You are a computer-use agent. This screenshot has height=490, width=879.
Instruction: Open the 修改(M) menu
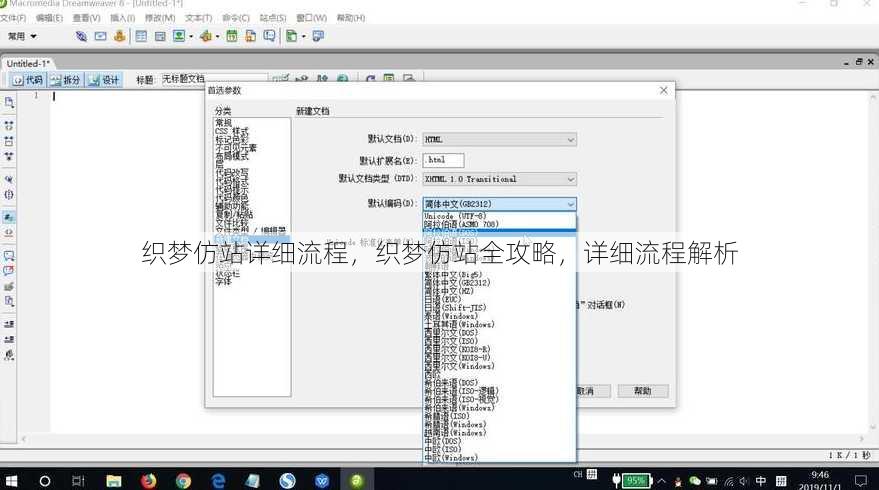pos(160,18)
